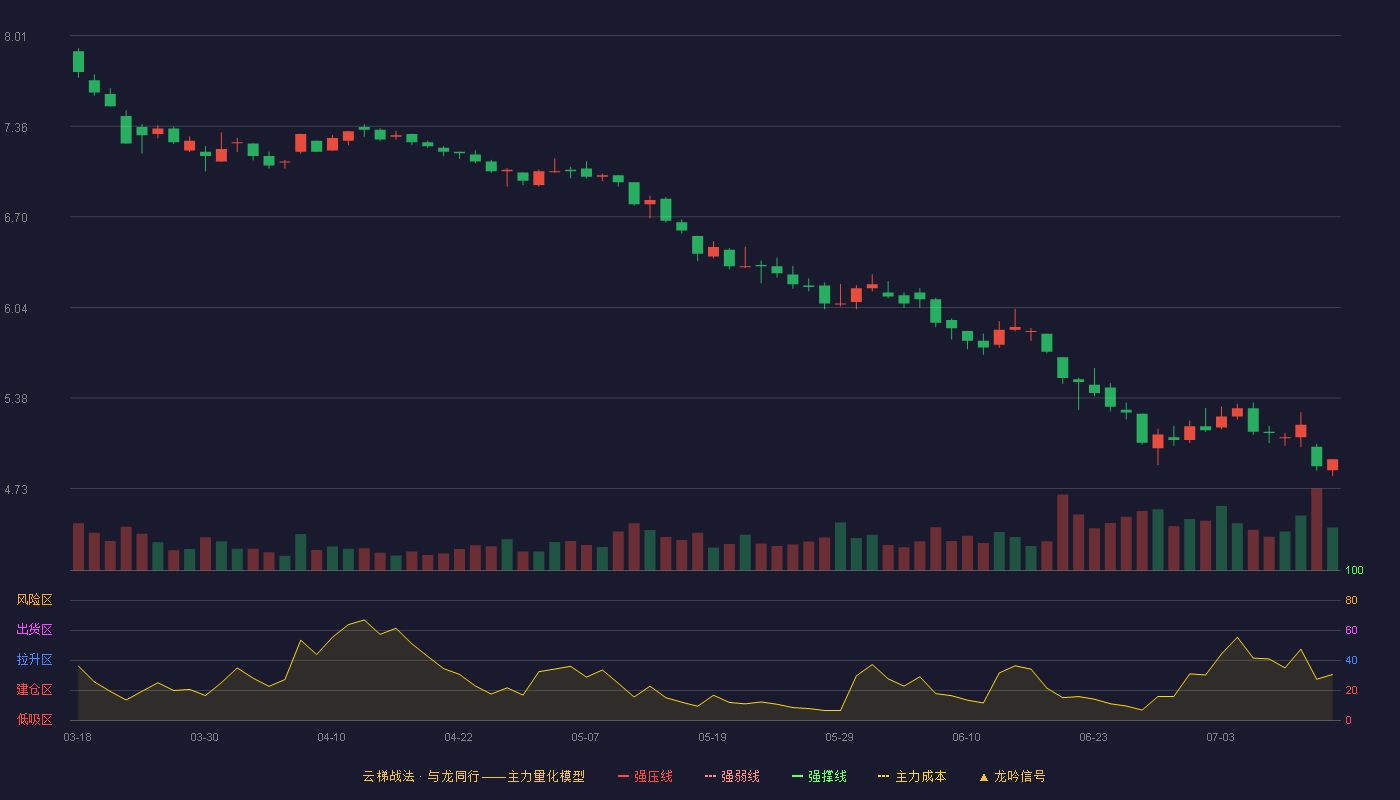Click the red 20 indicator scale value

click(1351, 691)
